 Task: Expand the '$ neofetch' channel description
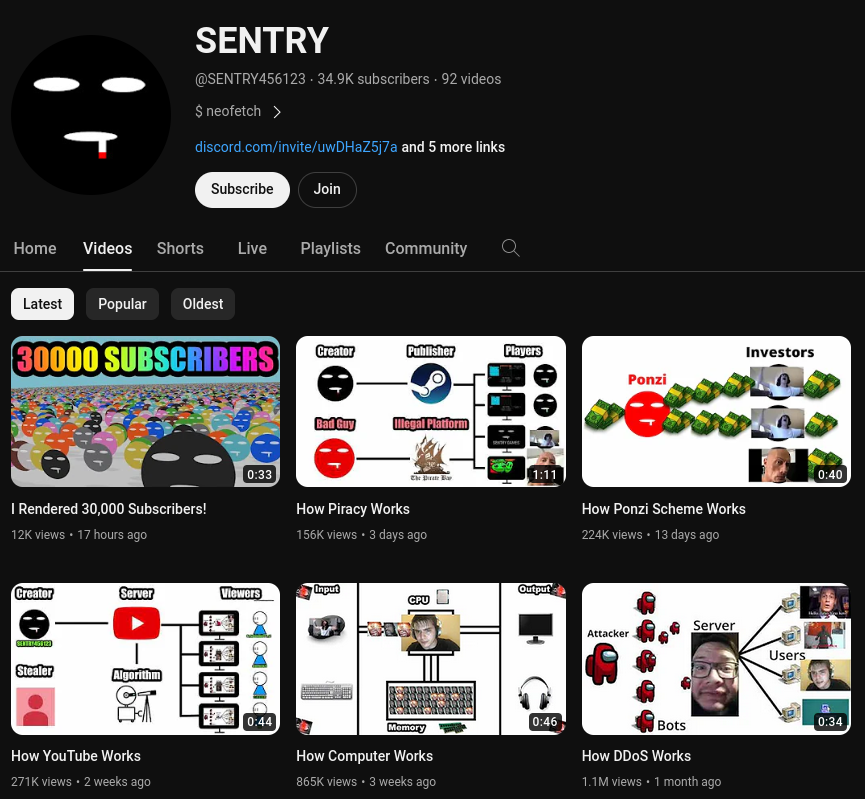[228, 111]
